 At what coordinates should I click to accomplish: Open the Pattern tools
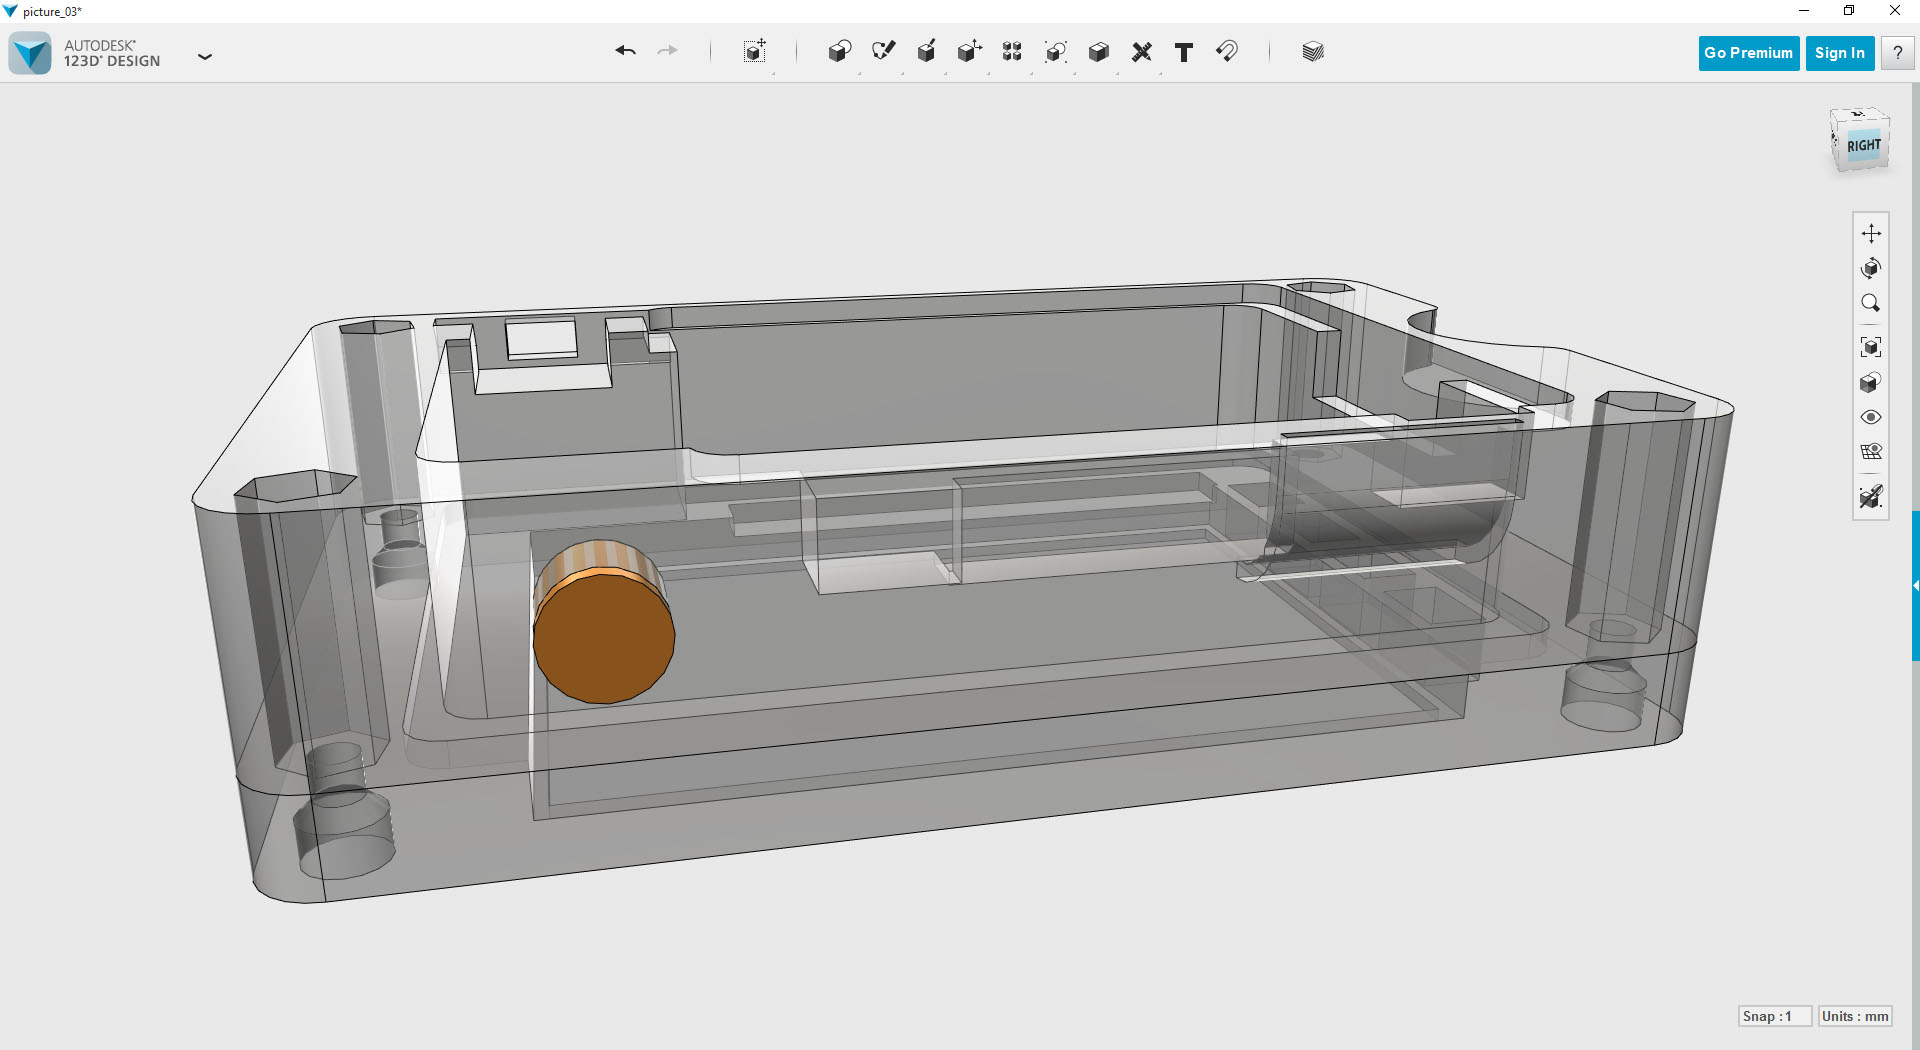pos(1012,52)
